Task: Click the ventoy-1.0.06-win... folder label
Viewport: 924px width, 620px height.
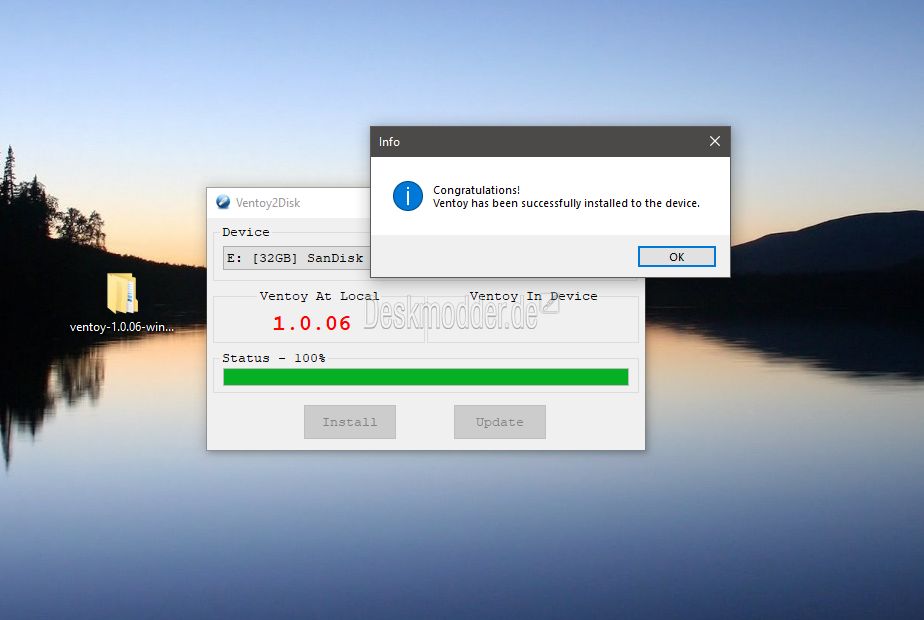Action: click(x=122, y=327)
